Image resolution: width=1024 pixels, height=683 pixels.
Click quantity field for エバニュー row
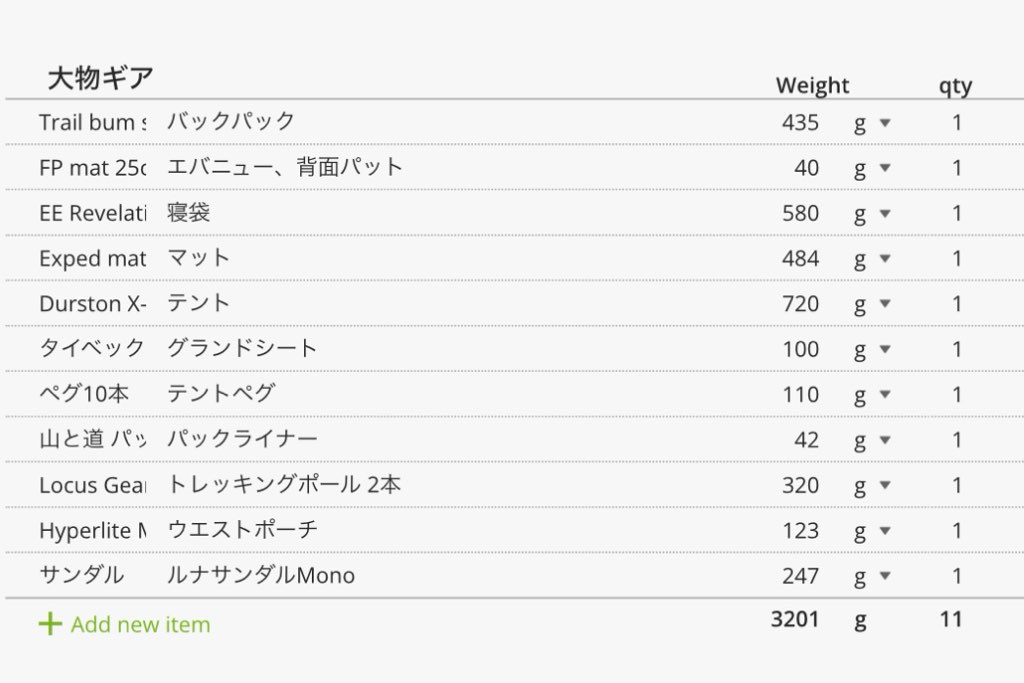pyautogui.click(x=957, y=168)
